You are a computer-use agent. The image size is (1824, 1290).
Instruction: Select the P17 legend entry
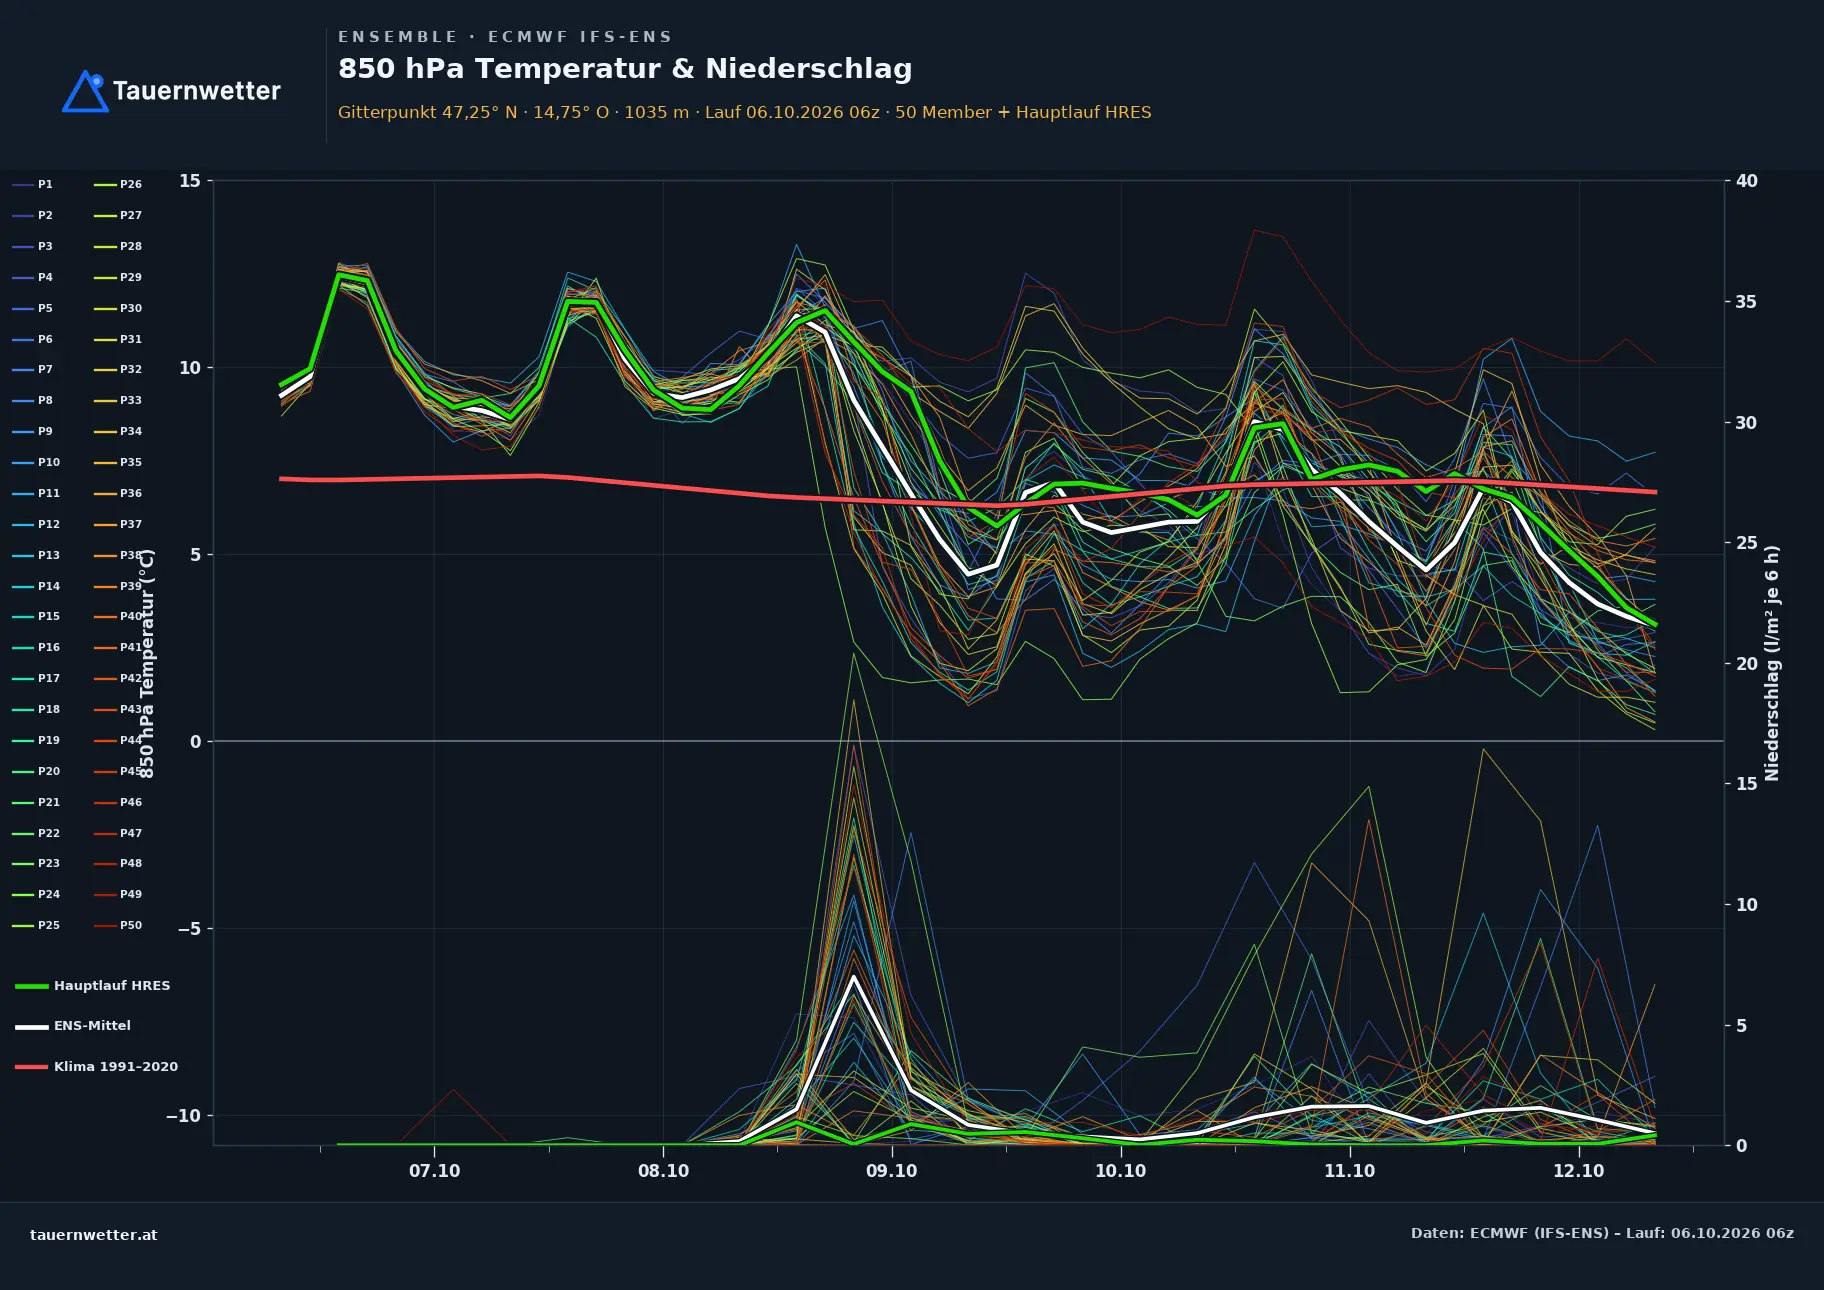click(36, 678)
